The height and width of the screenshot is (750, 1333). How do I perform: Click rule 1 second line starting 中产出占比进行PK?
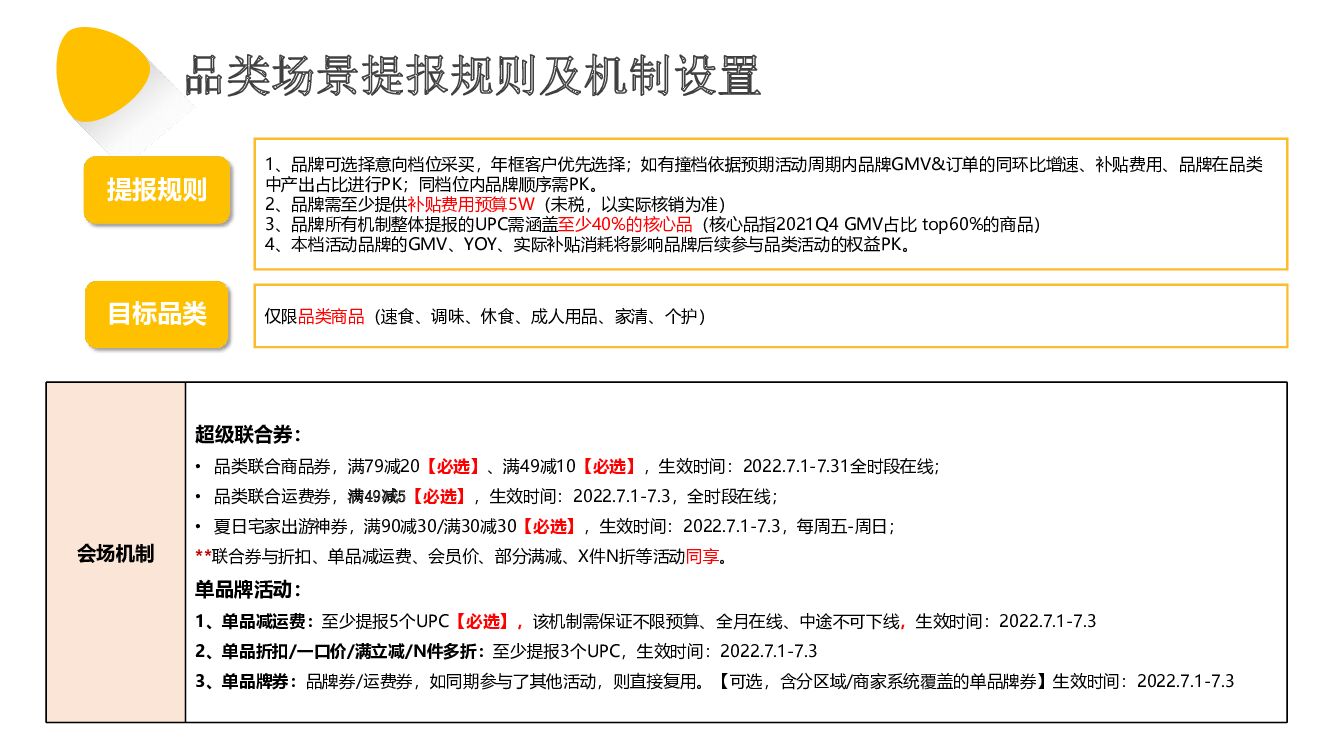tap(432, 184)
